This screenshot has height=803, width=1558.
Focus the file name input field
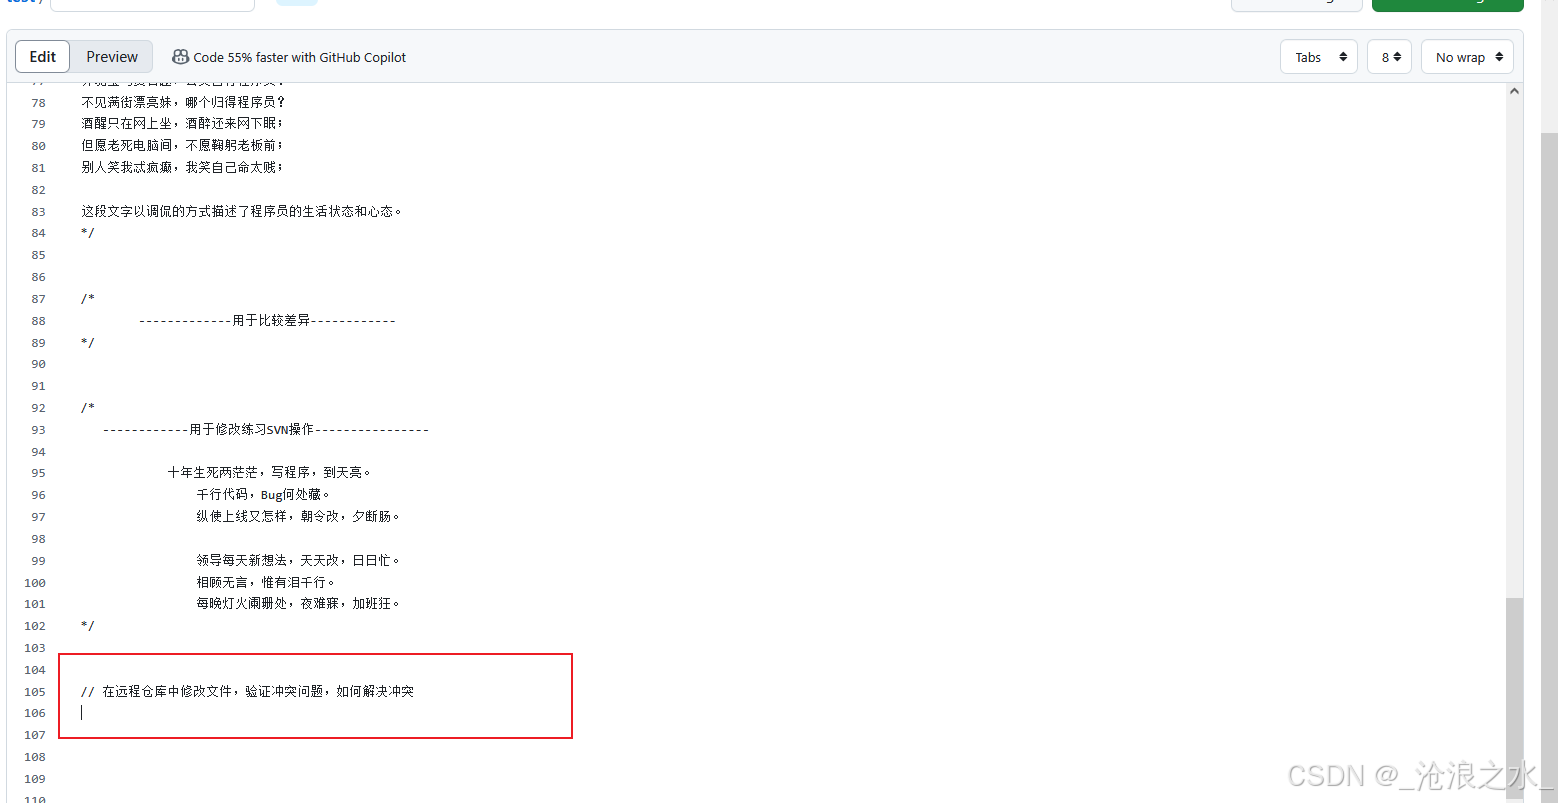point(152,5)
